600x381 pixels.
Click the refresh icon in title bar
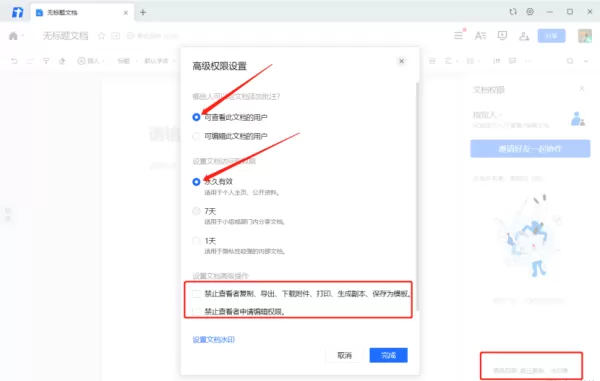click(513, 12)
